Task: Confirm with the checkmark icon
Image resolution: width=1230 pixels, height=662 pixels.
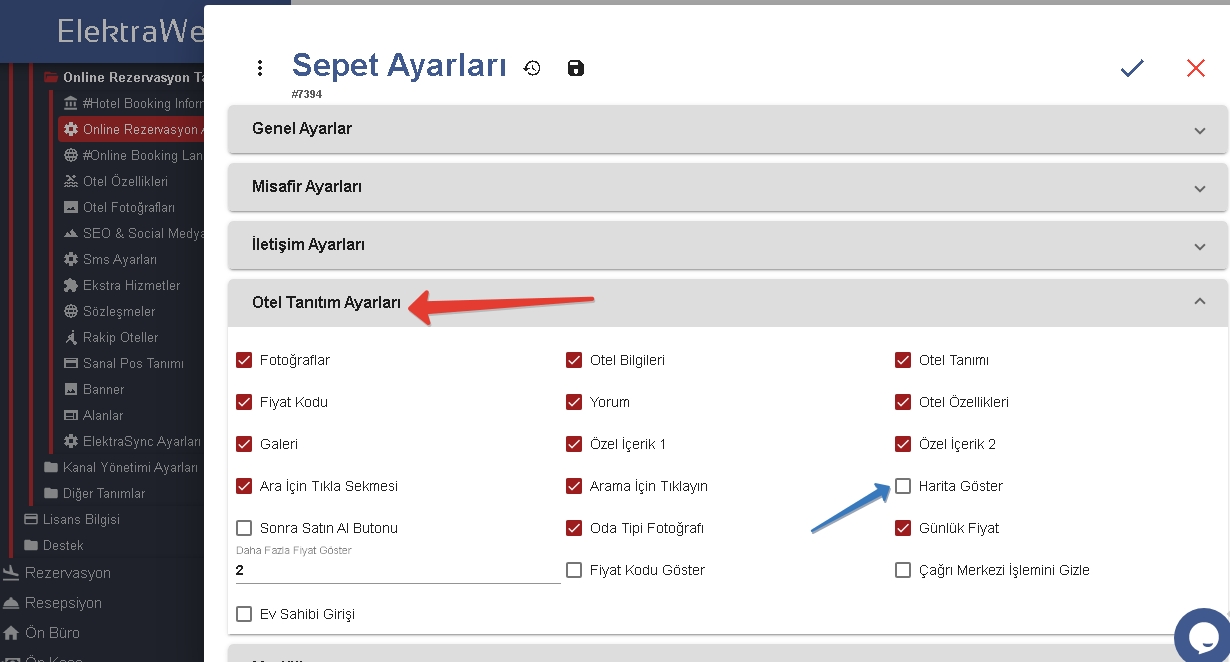Action: point(1131,68)
